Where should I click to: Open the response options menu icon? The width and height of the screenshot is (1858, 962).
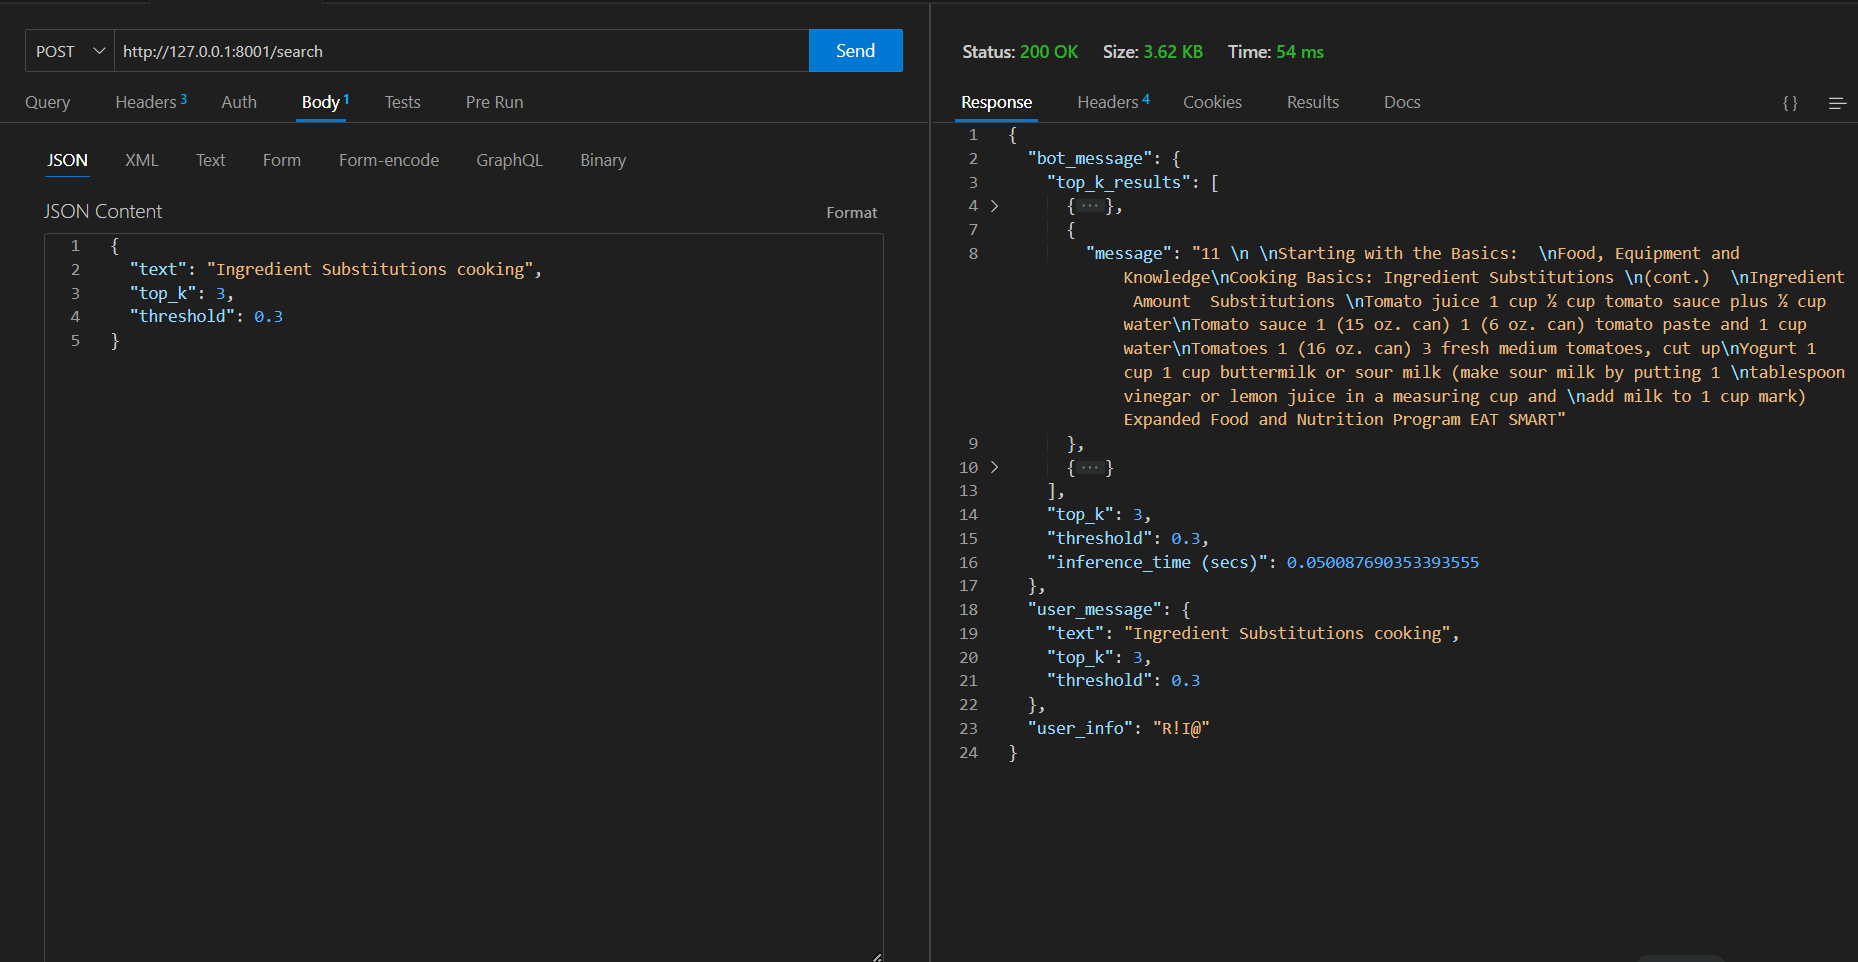pyautogui.click(x=1836, y=103)
